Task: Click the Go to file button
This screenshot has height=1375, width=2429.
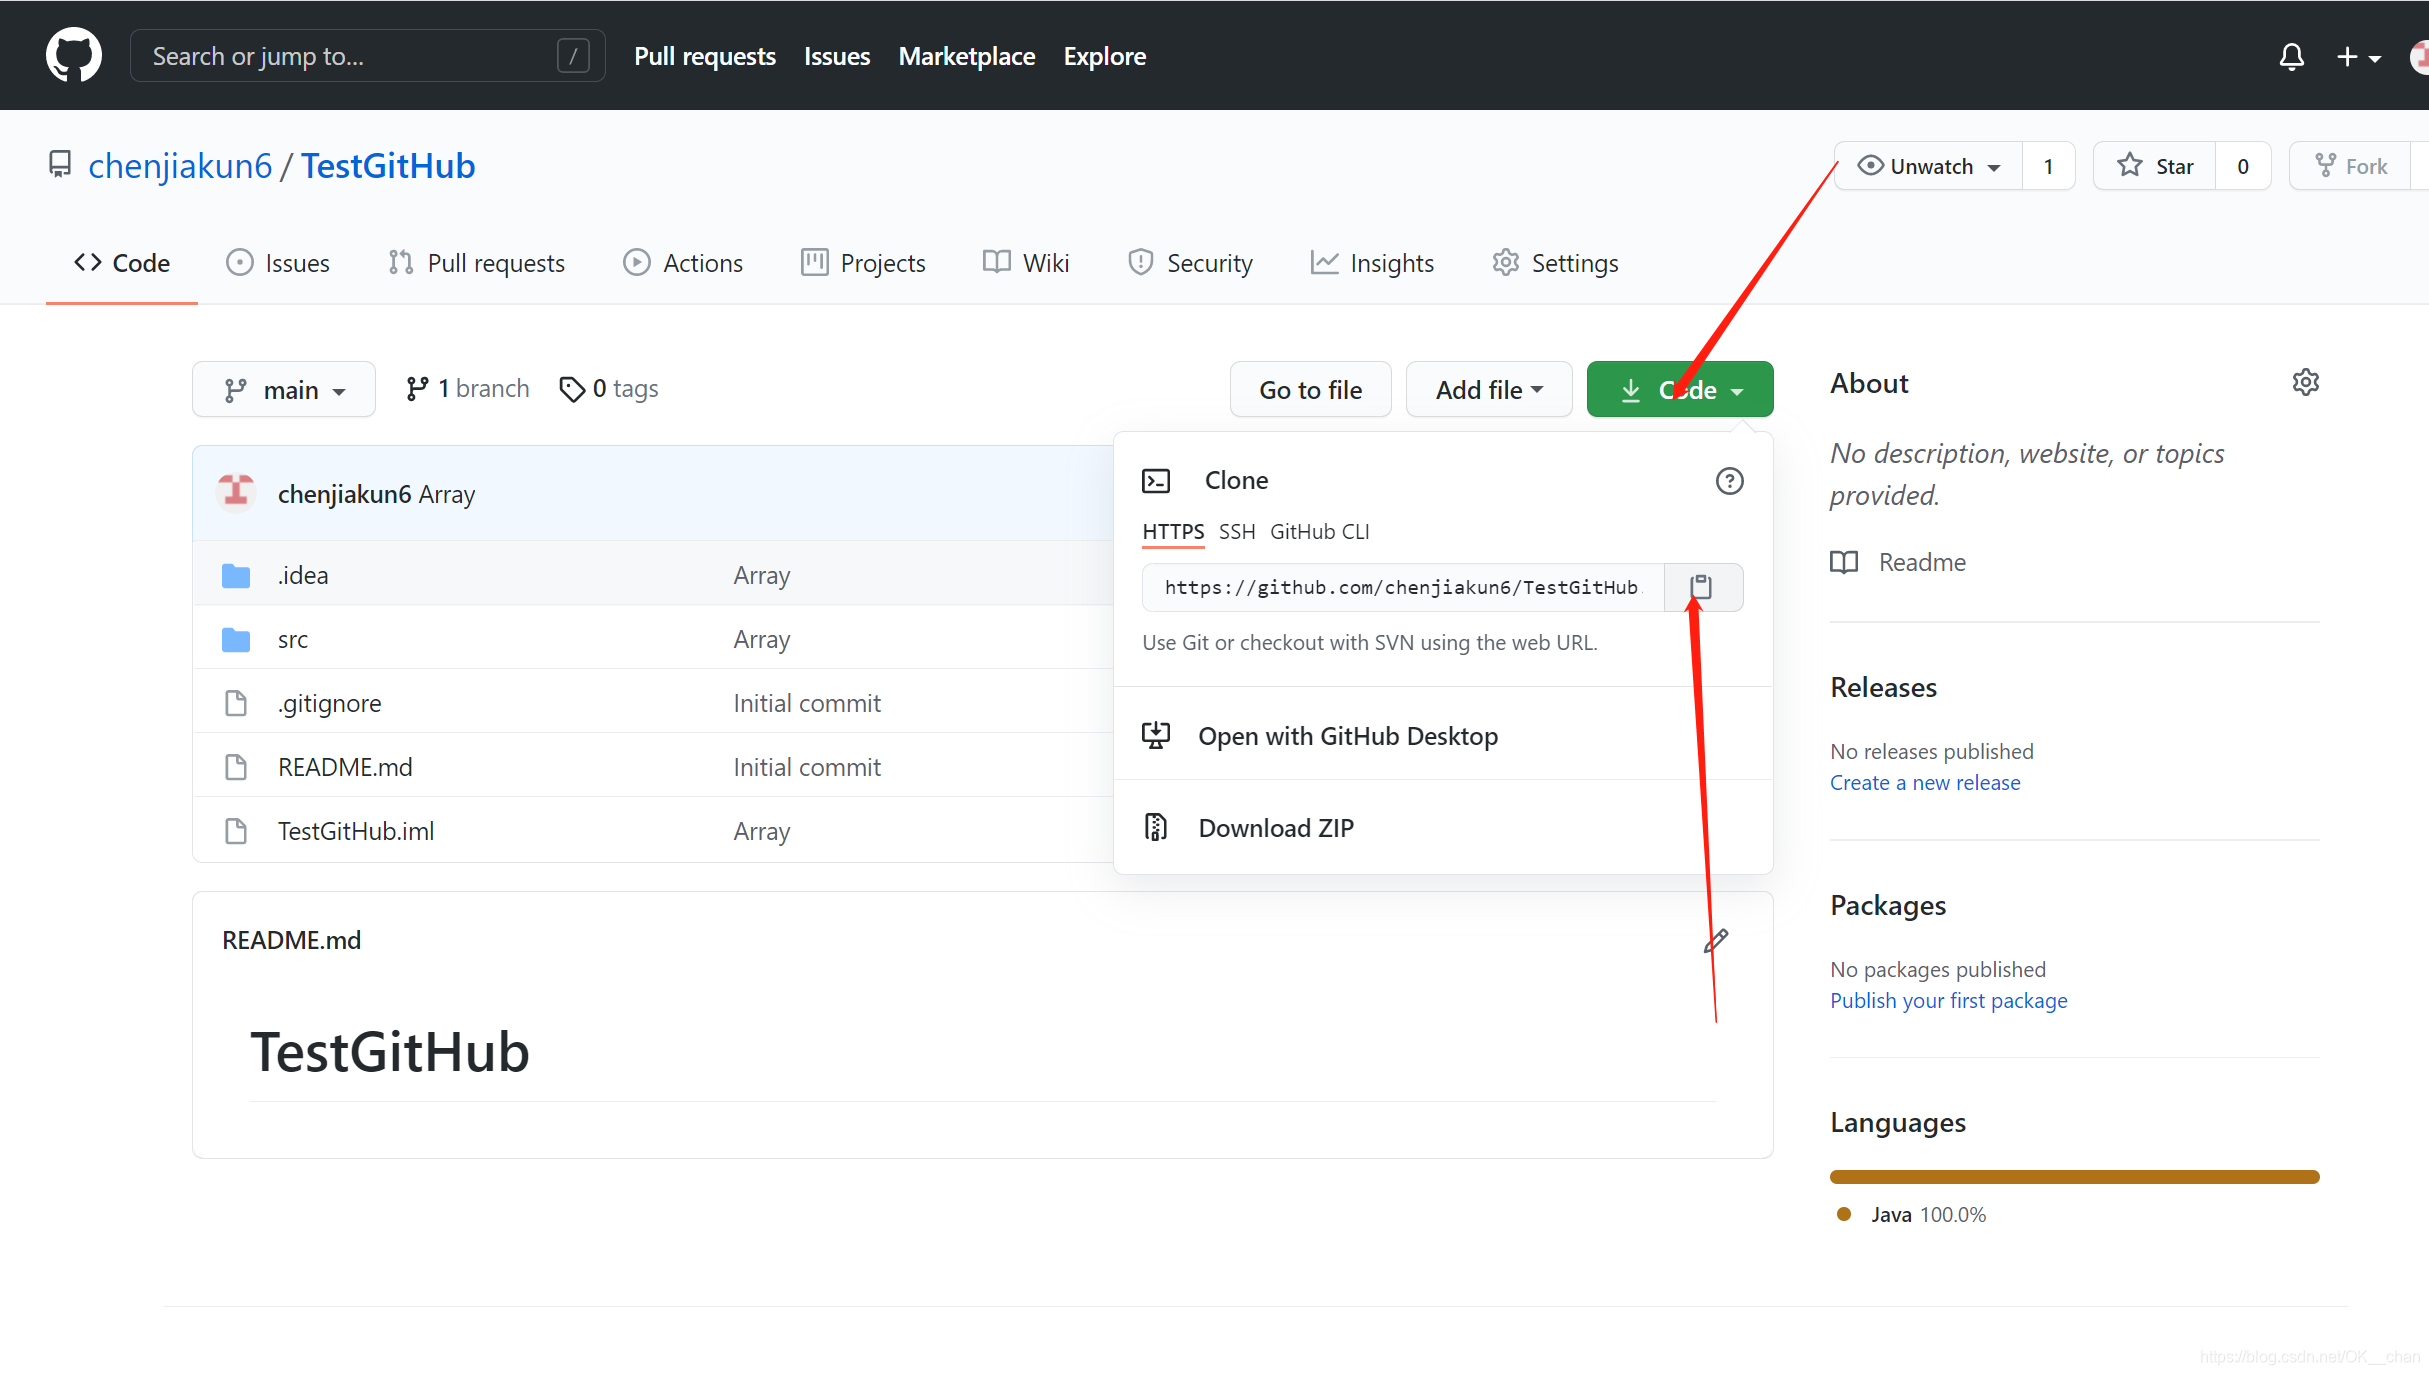Action: [1311, 390]
